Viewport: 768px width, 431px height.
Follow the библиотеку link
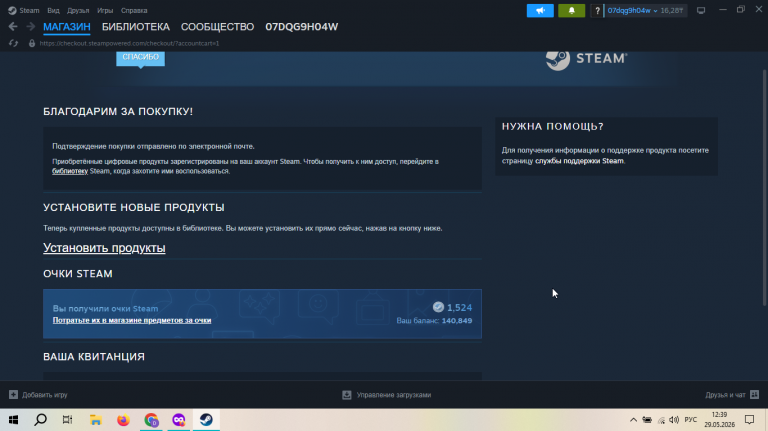tap(70, 171)
